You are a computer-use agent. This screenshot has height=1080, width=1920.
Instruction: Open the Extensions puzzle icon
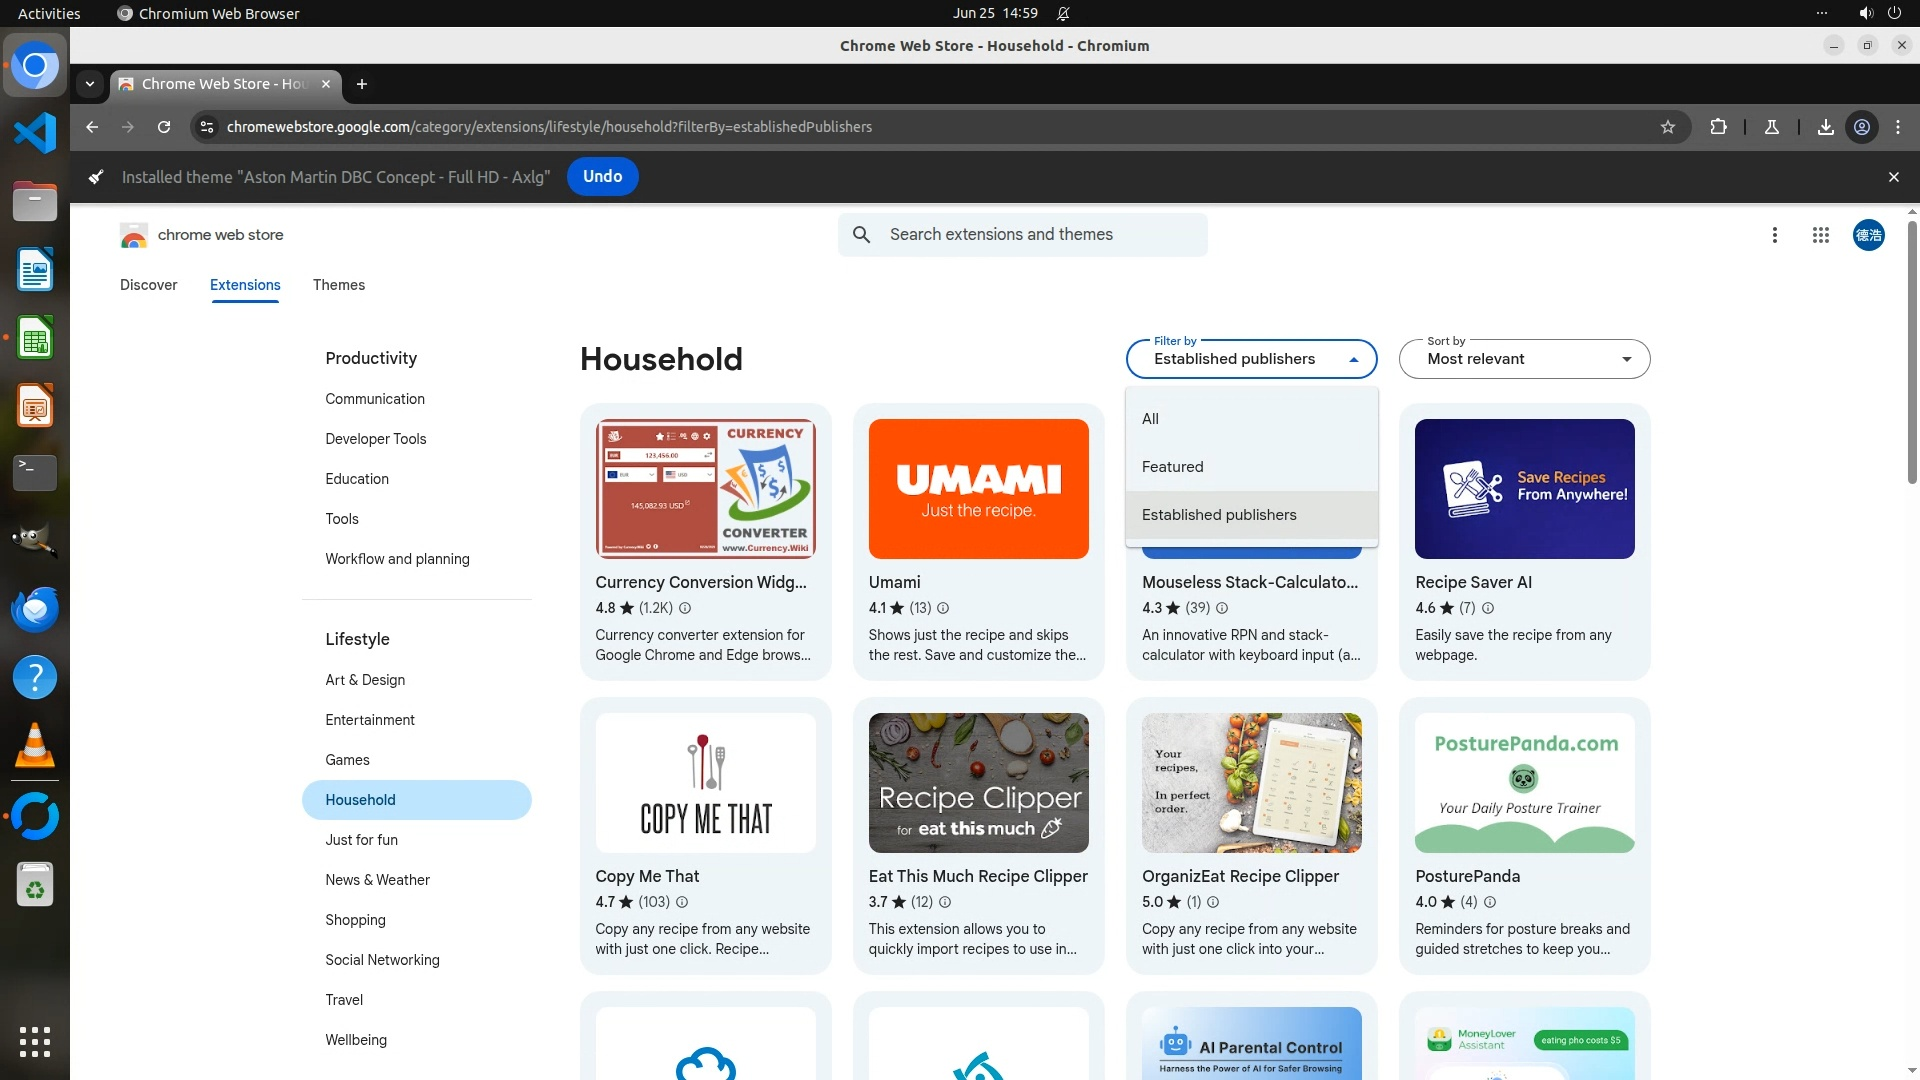[x=1718, y=127]
